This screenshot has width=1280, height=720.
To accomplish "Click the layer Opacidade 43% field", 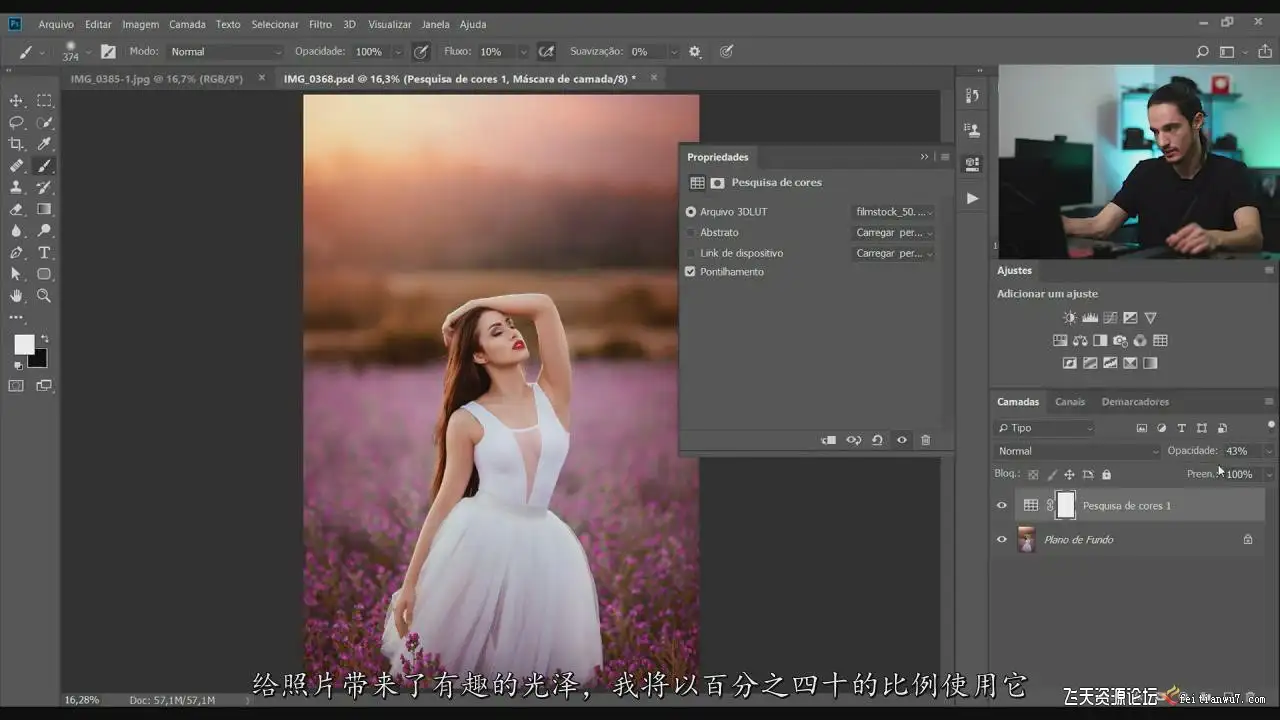I will click(1241, 451).
